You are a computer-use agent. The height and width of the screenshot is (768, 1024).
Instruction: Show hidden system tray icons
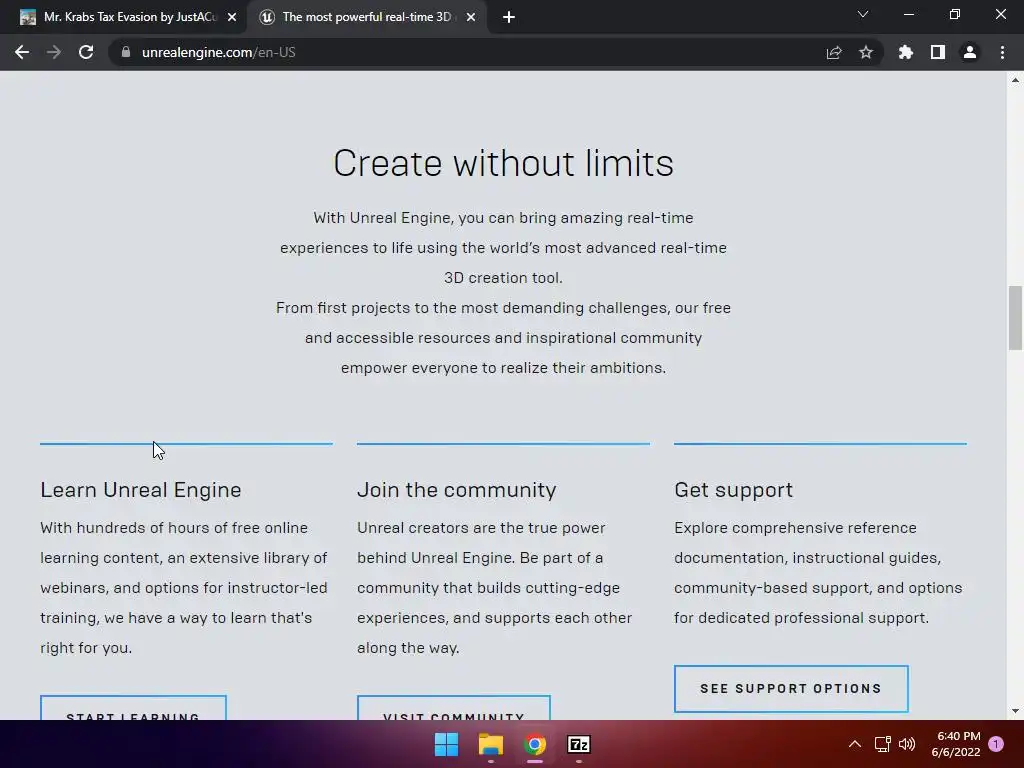[855, 744]
